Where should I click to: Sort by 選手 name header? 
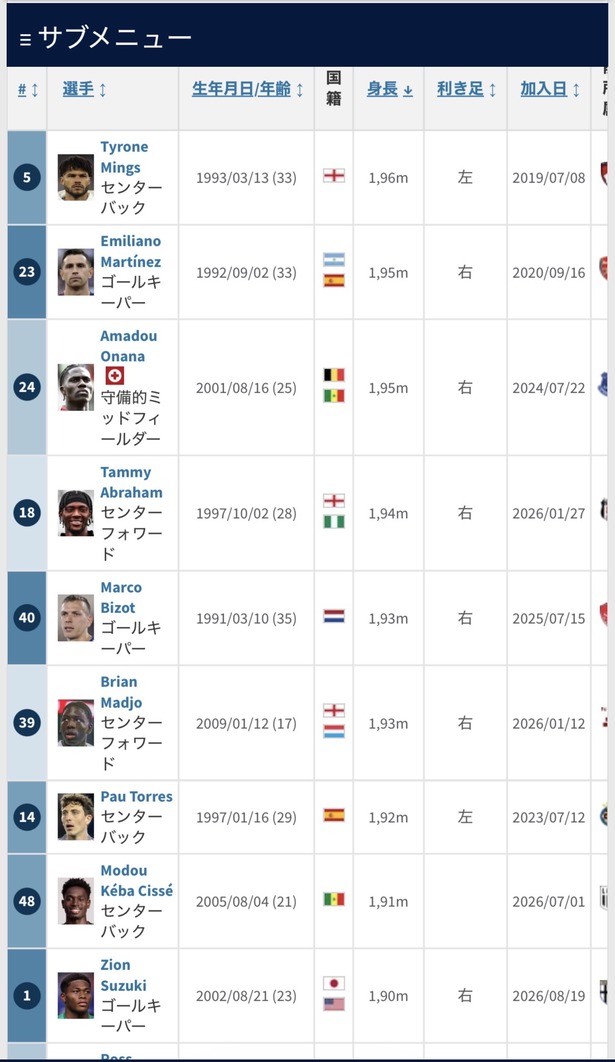pyautogui.click(x=84, y=89)
